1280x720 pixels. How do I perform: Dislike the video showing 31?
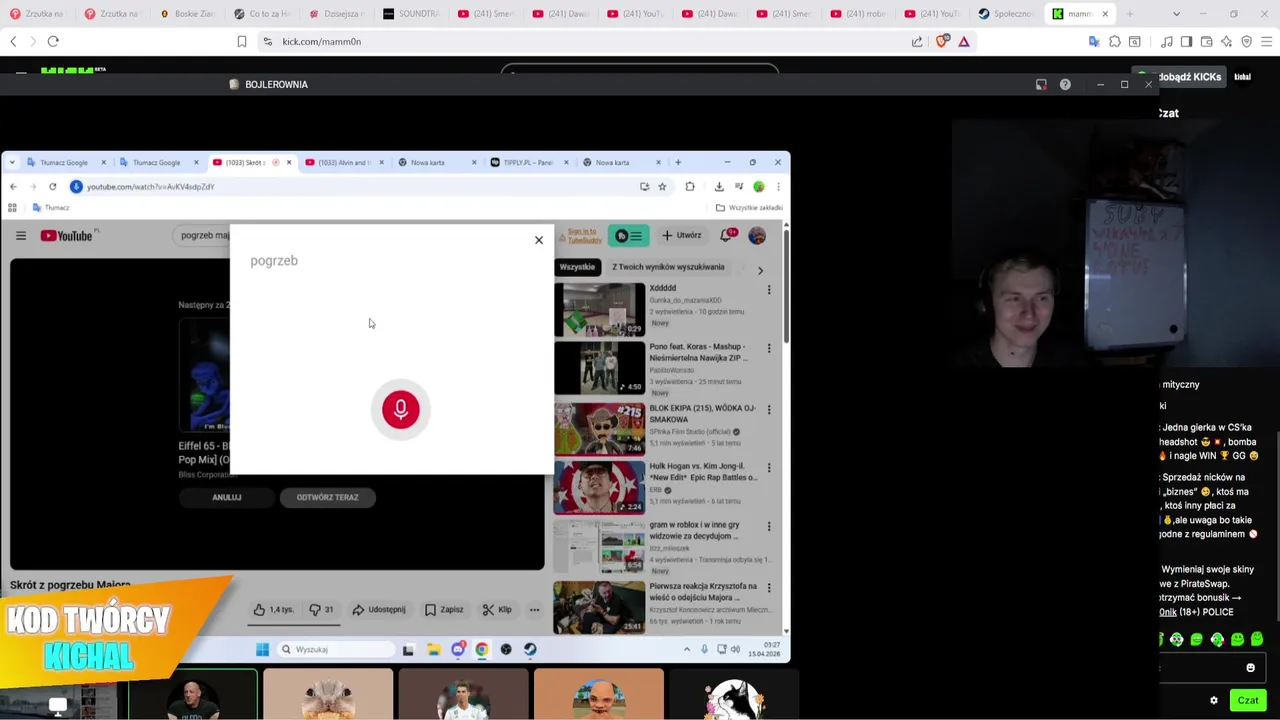tap(321, 610)
